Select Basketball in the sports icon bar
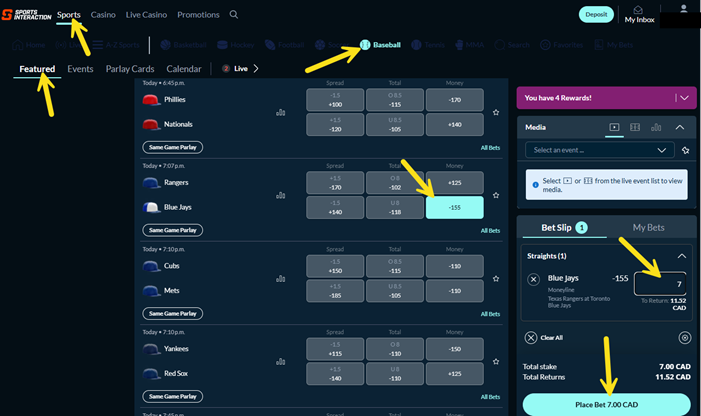This screenshot has width=701, height=416. pyautogui.click(x=183, y=45)
